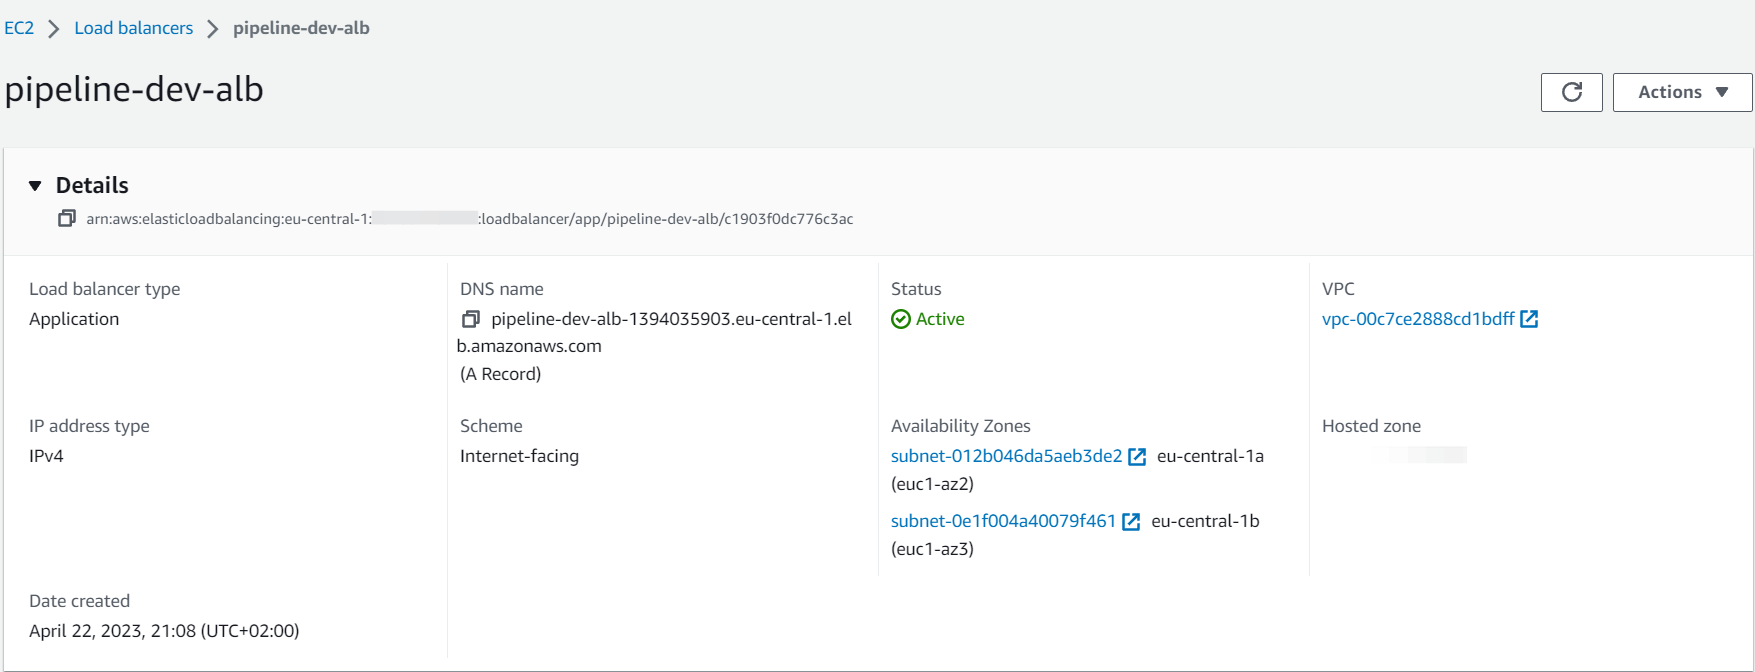Click the pipeline-dev-alb page heading
The image size is (1755, 672).
pos(134,90)
